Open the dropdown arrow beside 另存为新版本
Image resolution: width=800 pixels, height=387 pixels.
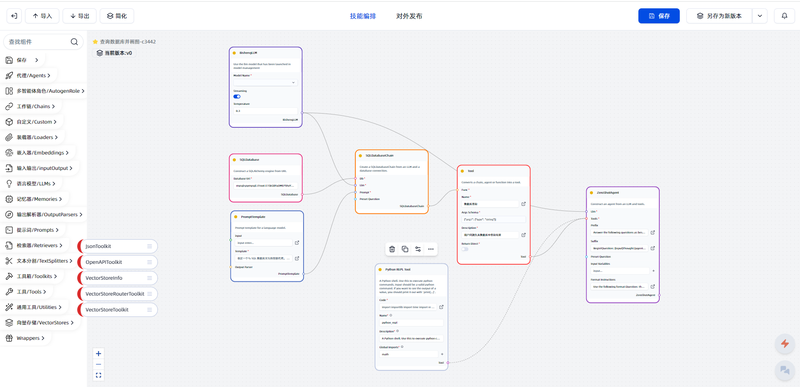click(760, 16)
